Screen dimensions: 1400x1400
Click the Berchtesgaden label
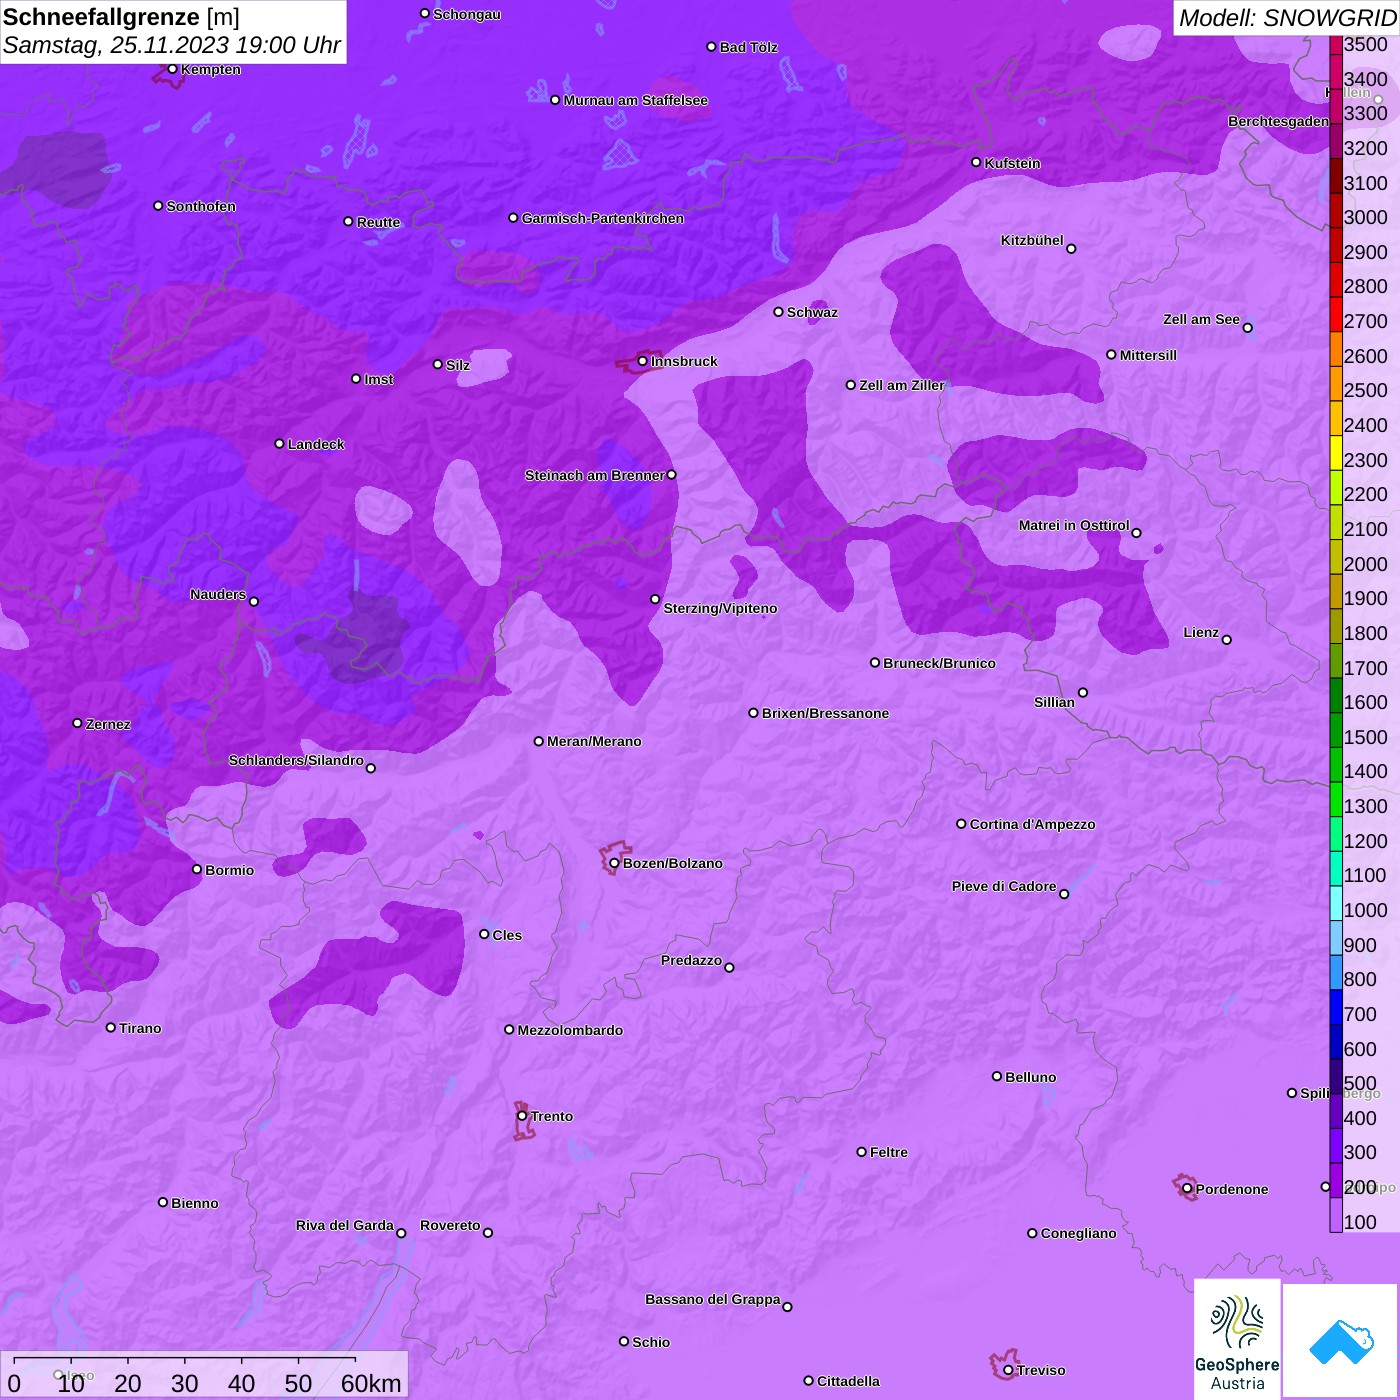tap(1279, 121)
